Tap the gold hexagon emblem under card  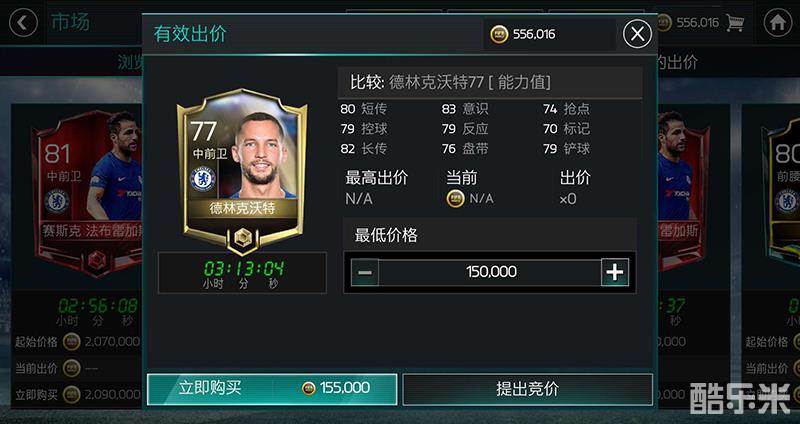click(x=243, y=238)
